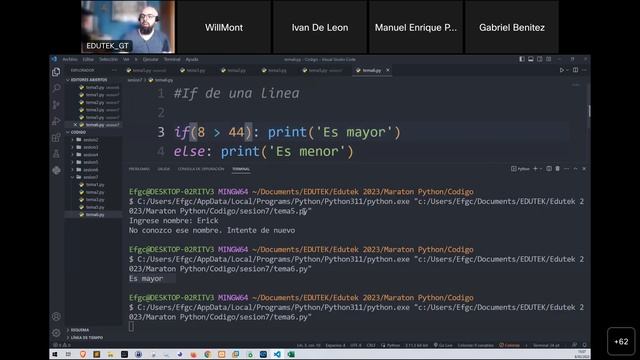Click the UTF-8 encoding status item

356,345
